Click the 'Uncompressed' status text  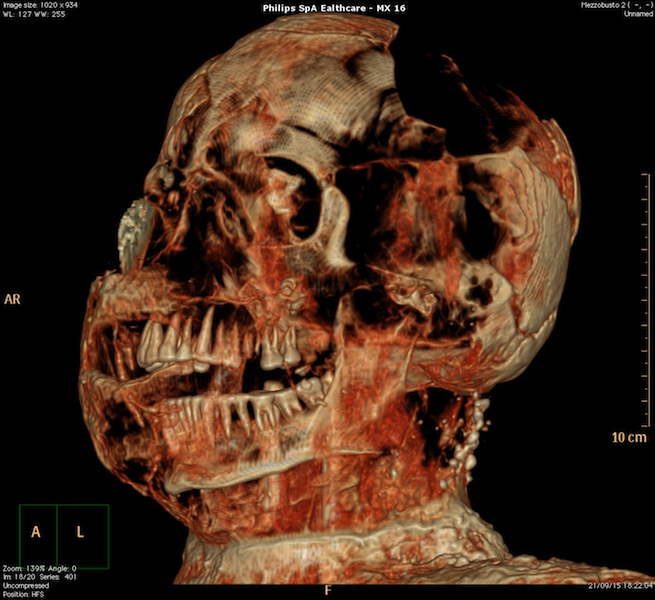(x=26, y=585)
